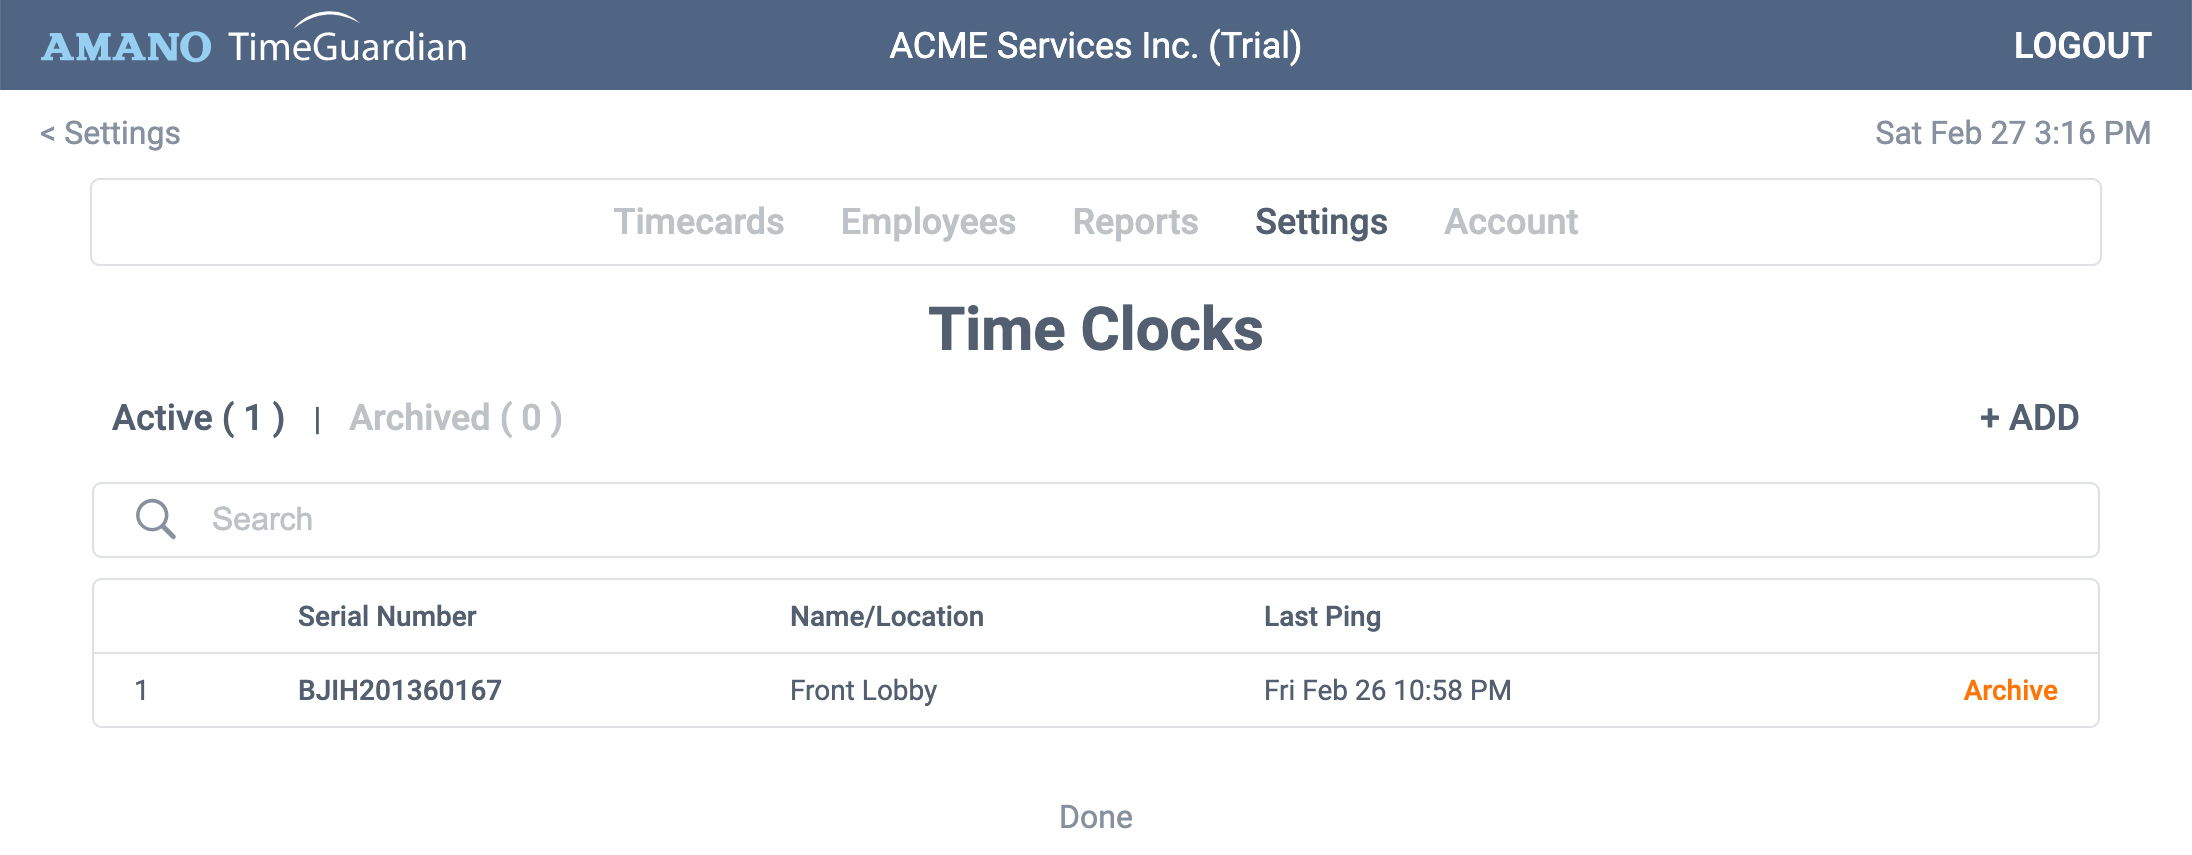Switch to the Employees tab
Image resolution: width=2192 pixels, height=855 pixels.
pos(928,222)
